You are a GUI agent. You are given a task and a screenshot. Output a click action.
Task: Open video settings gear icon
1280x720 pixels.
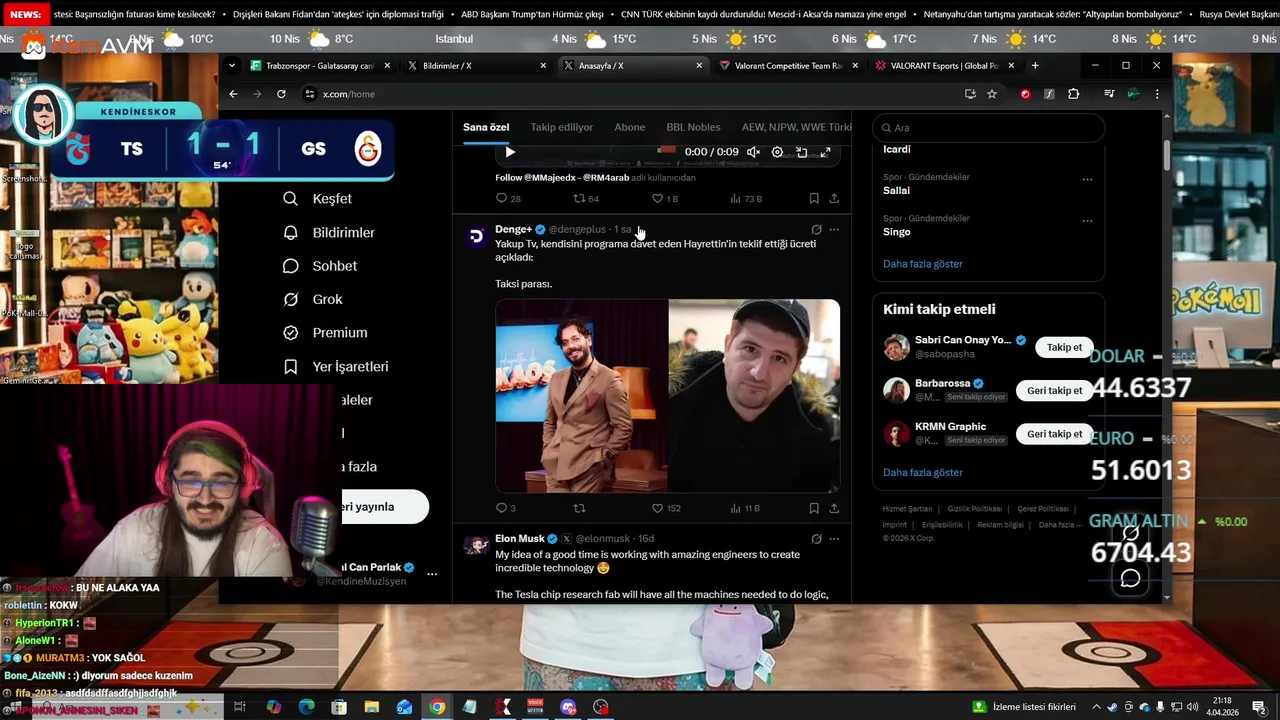click(777, 152)
